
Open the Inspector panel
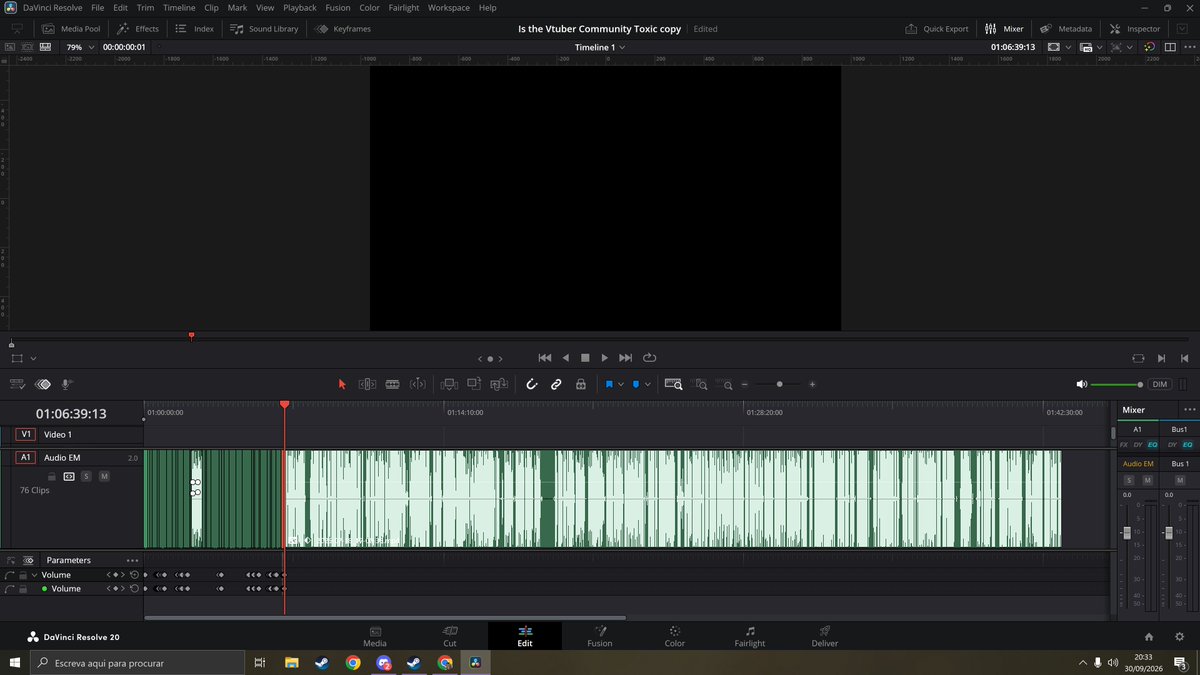pyautogui.click(x=1135, y=28)
